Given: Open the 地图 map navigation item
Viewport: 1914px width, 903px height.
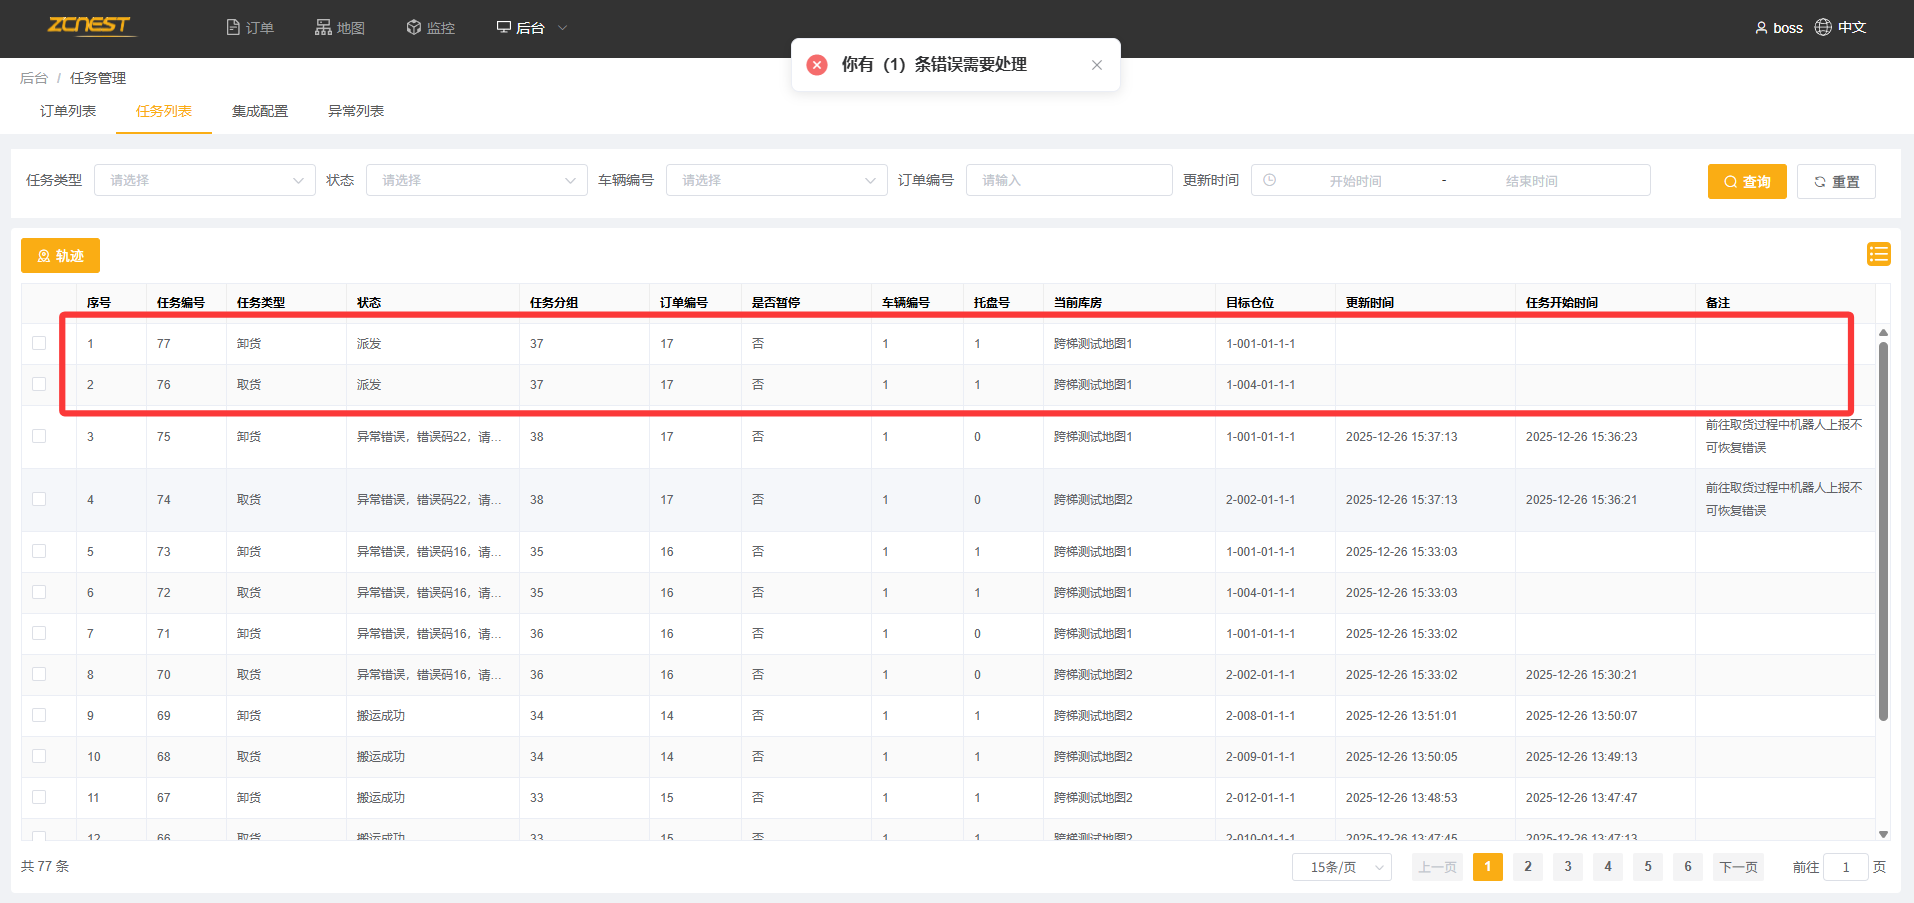Looking at the screenshot, I should point(340,28).
